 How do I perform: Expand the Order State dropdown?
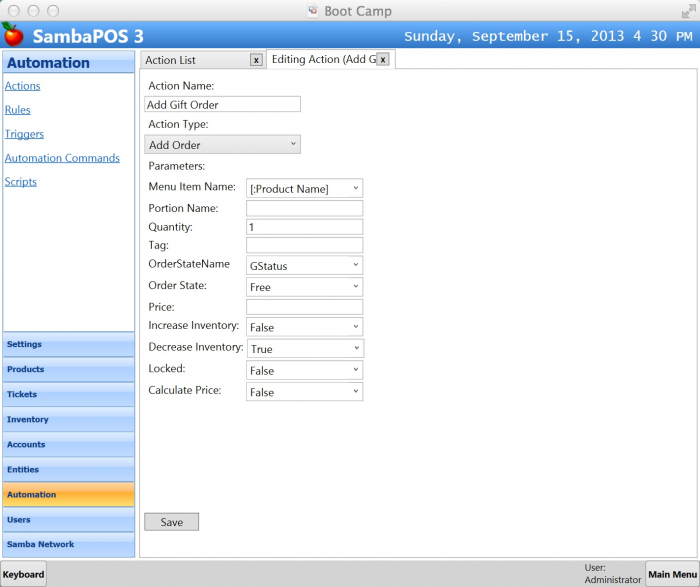point(304,287)
